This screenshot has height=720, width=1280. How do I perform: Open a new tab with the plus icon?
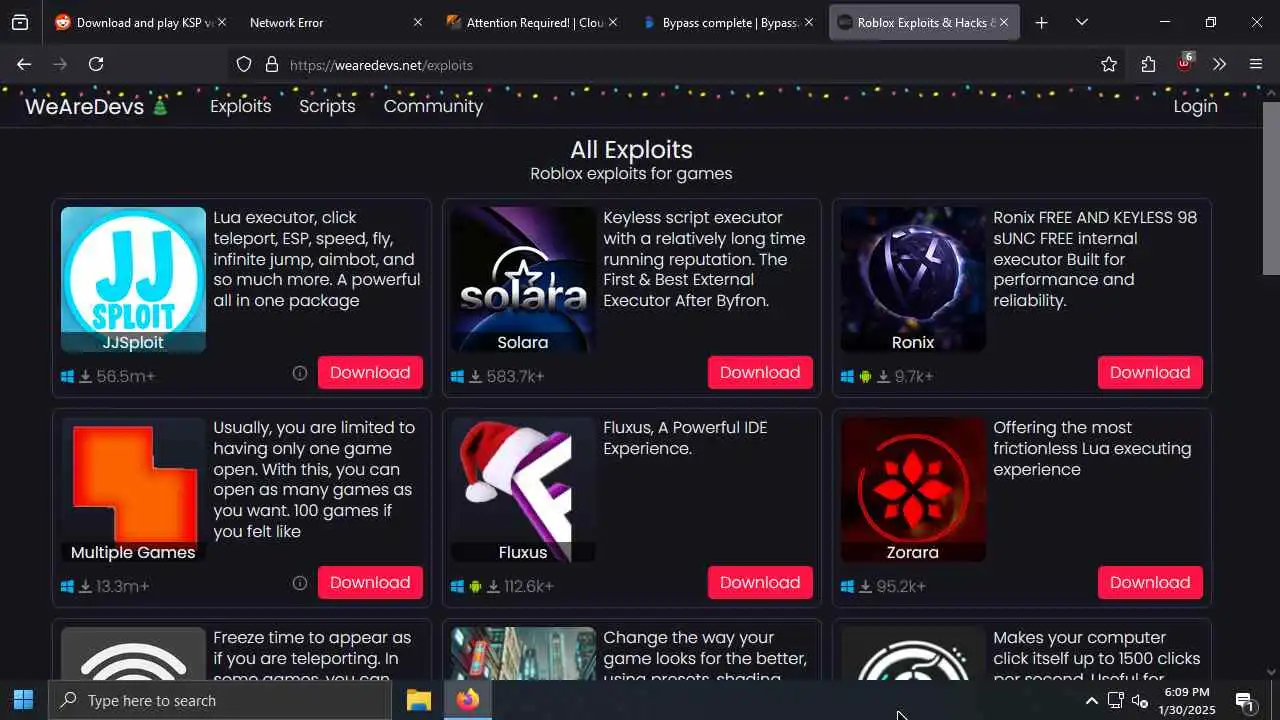click(x=1041, y=22)
